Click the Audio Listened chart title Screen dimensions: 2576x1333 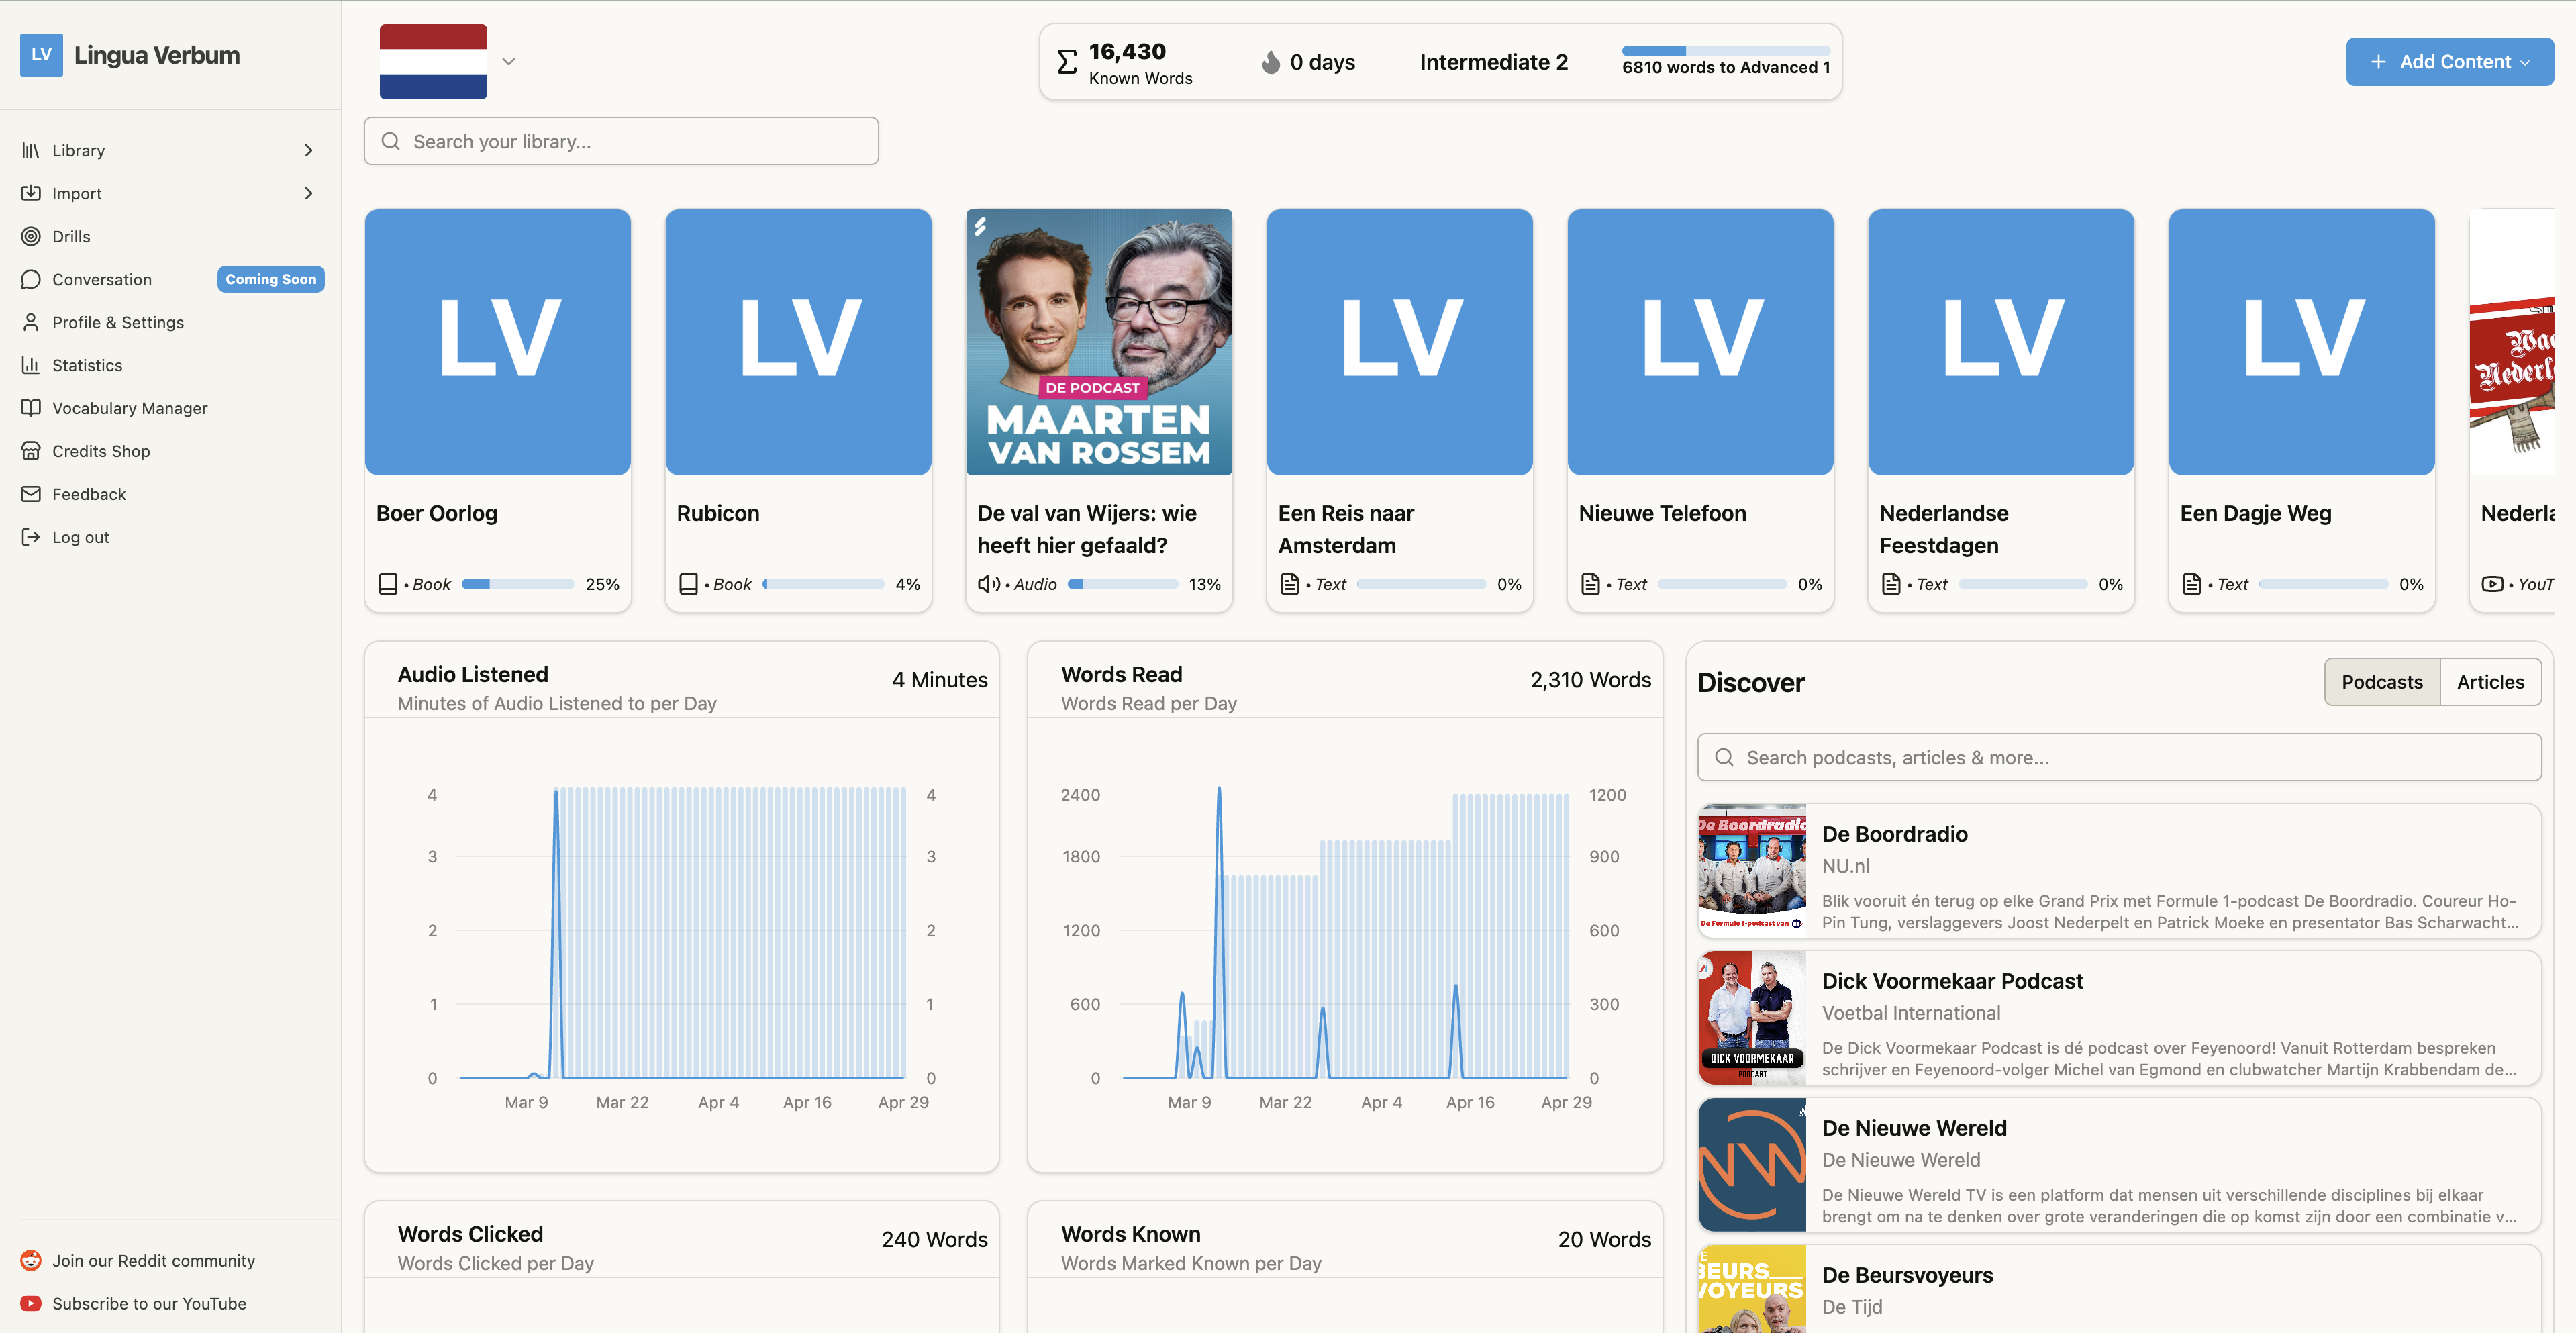click(473, 674)
